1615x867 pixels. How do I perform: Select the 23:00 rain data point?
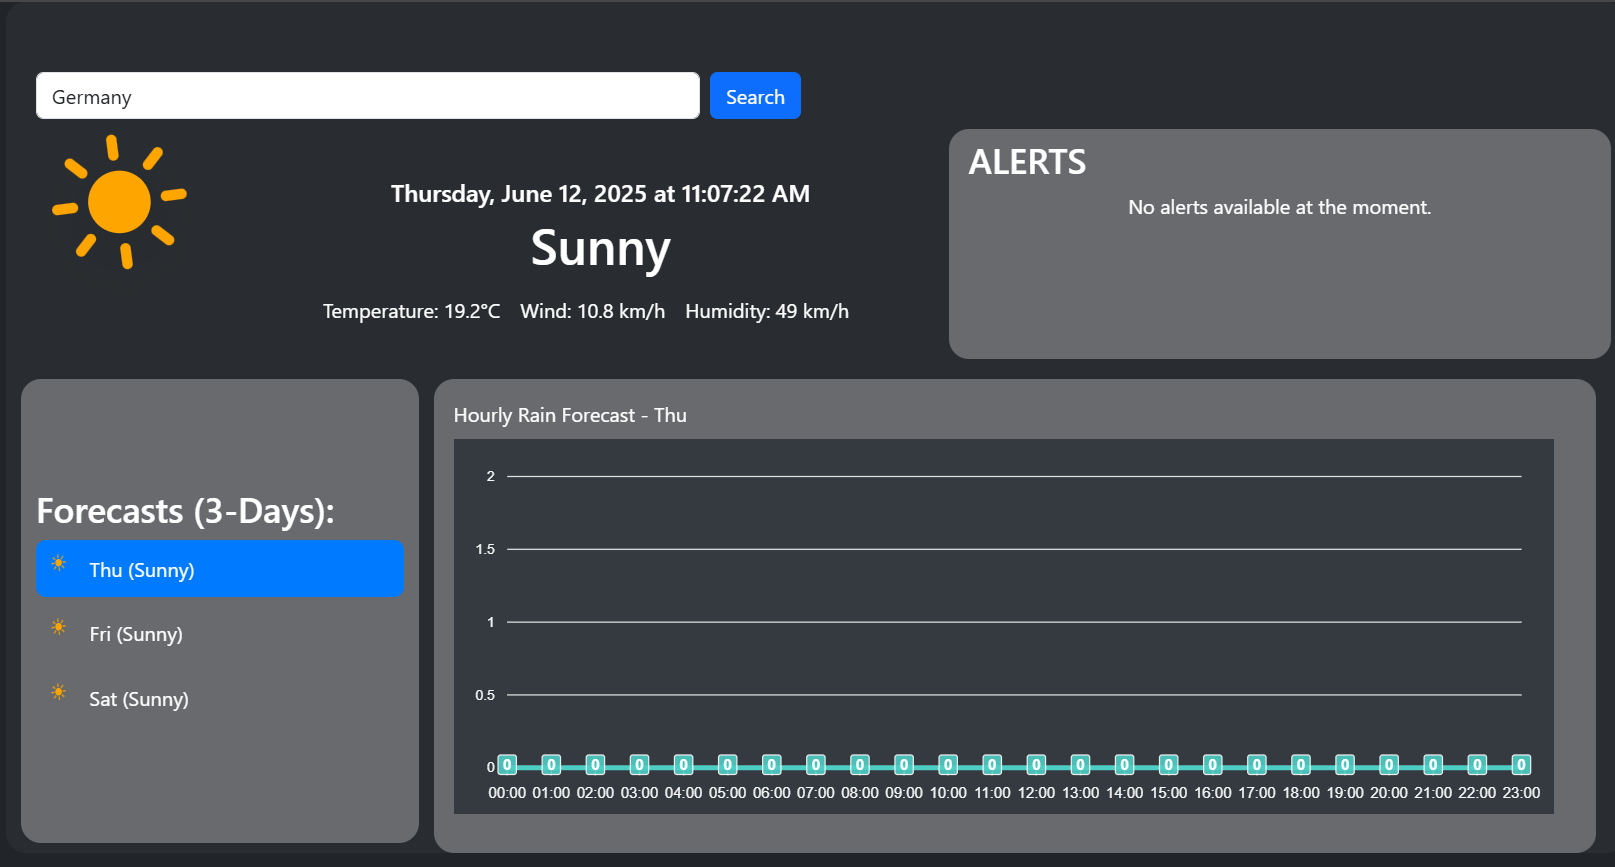(x=1521, y=765)
